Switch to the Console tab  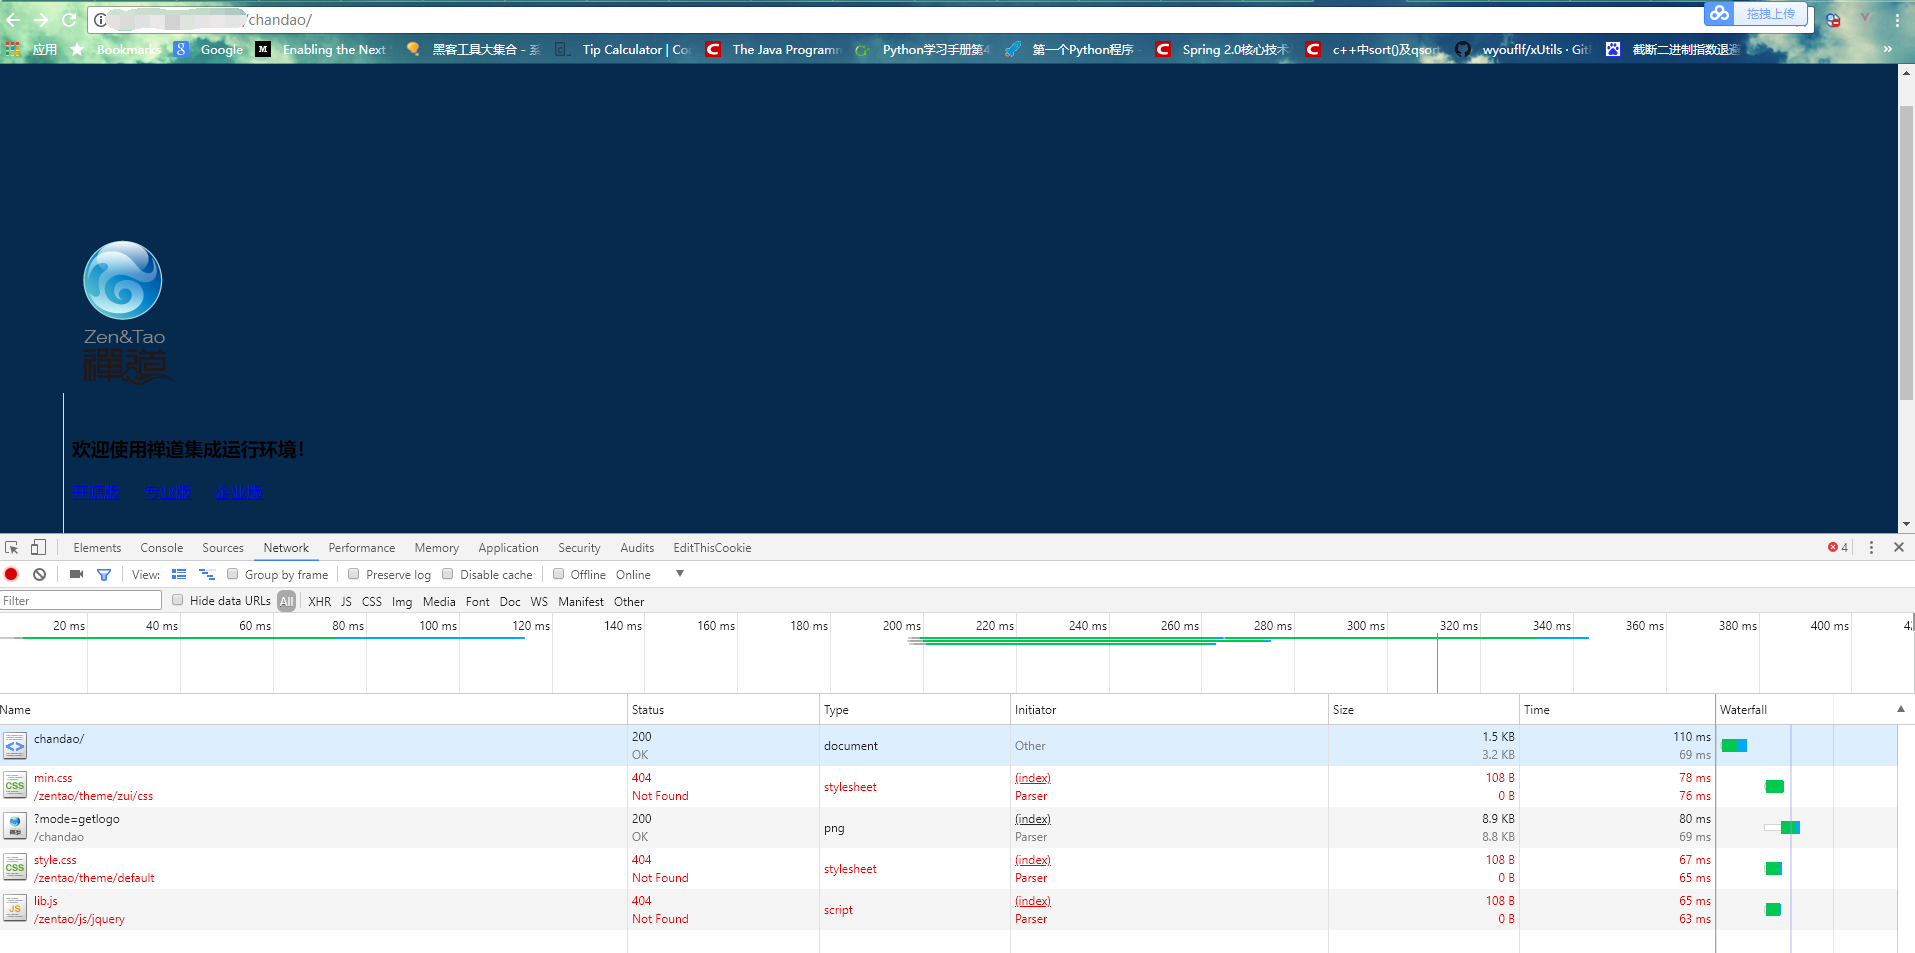161,548
